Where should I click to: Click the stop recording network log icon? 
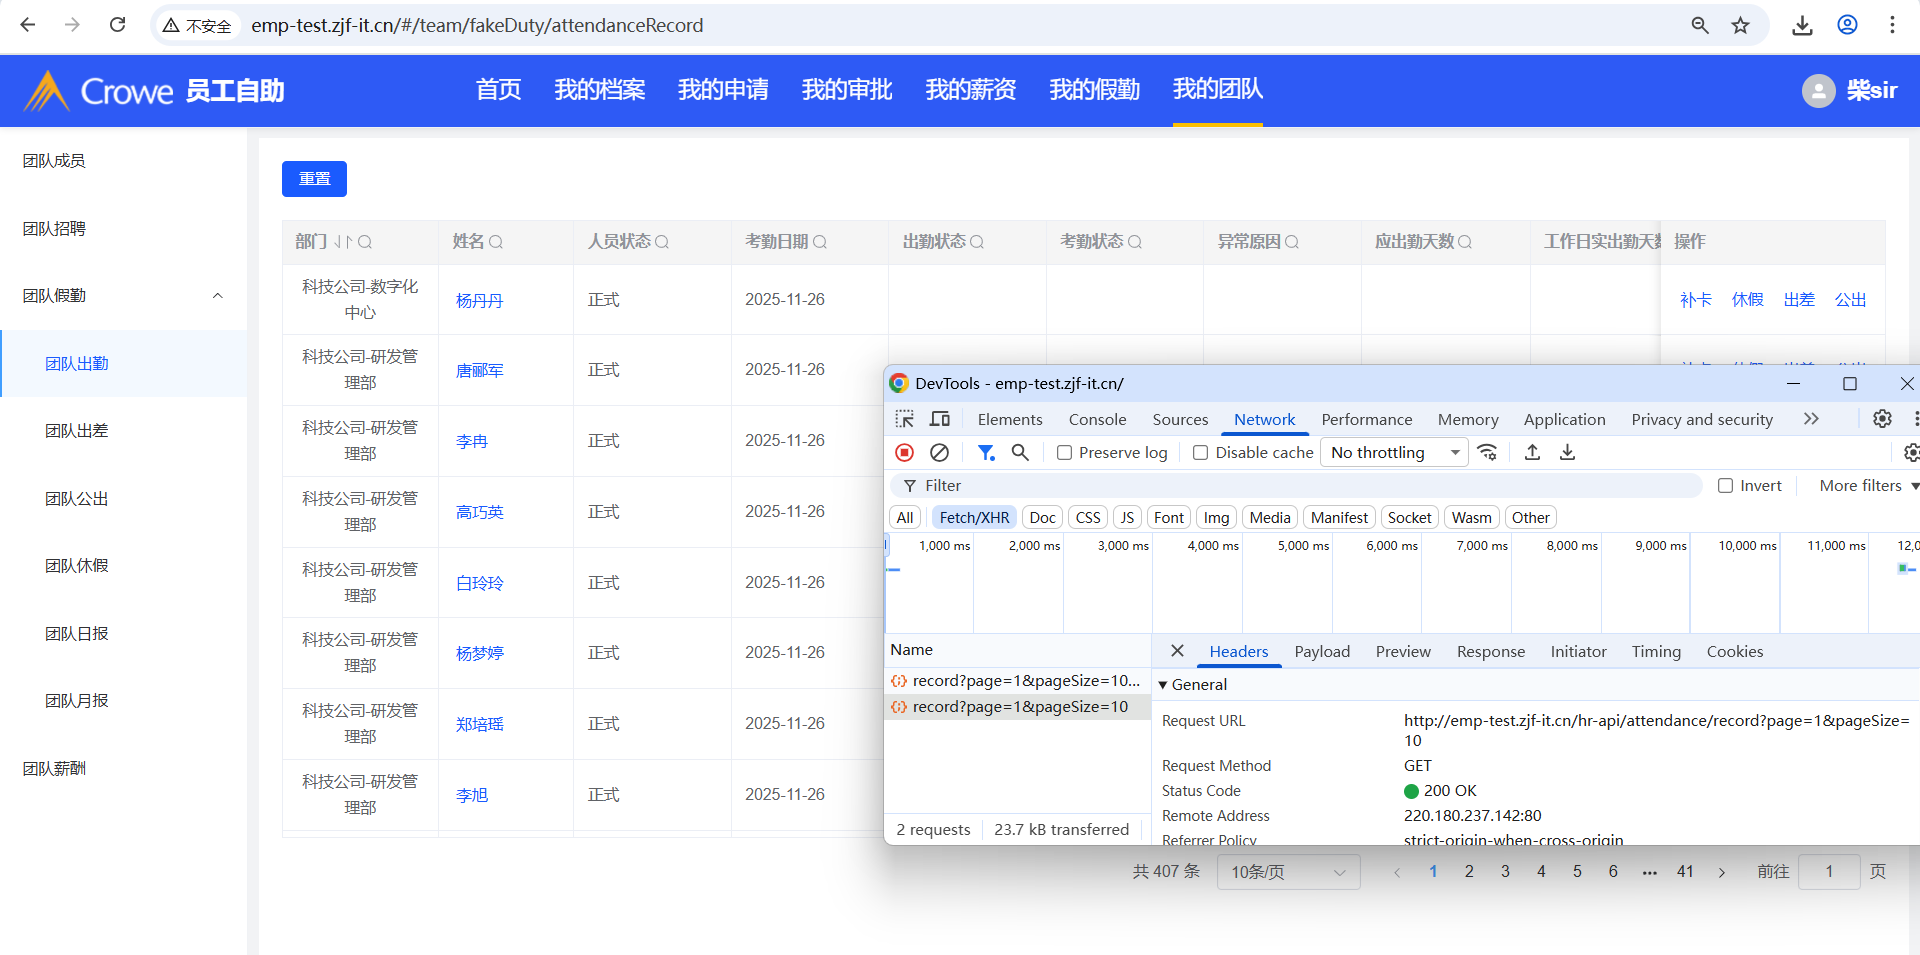[x=904, y=453]
